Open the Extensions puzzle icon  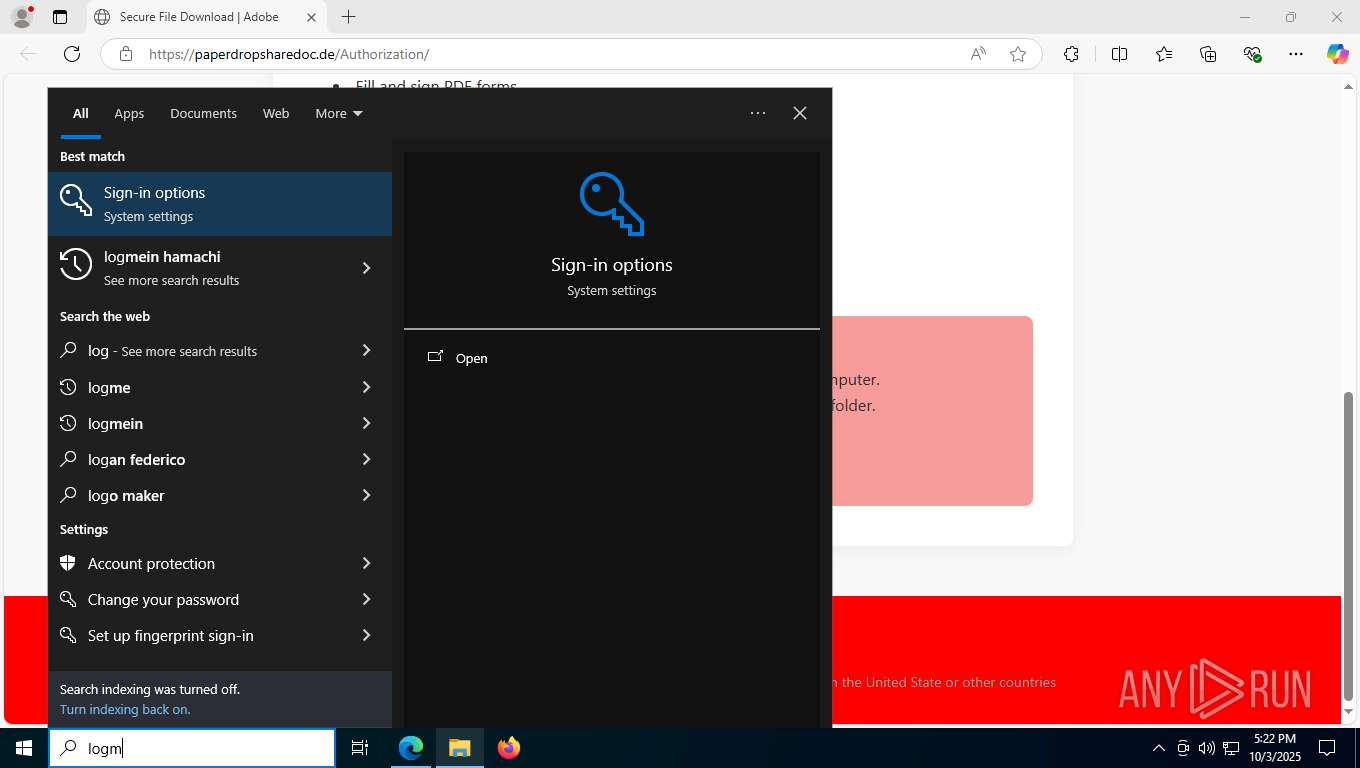point(1071,54)
